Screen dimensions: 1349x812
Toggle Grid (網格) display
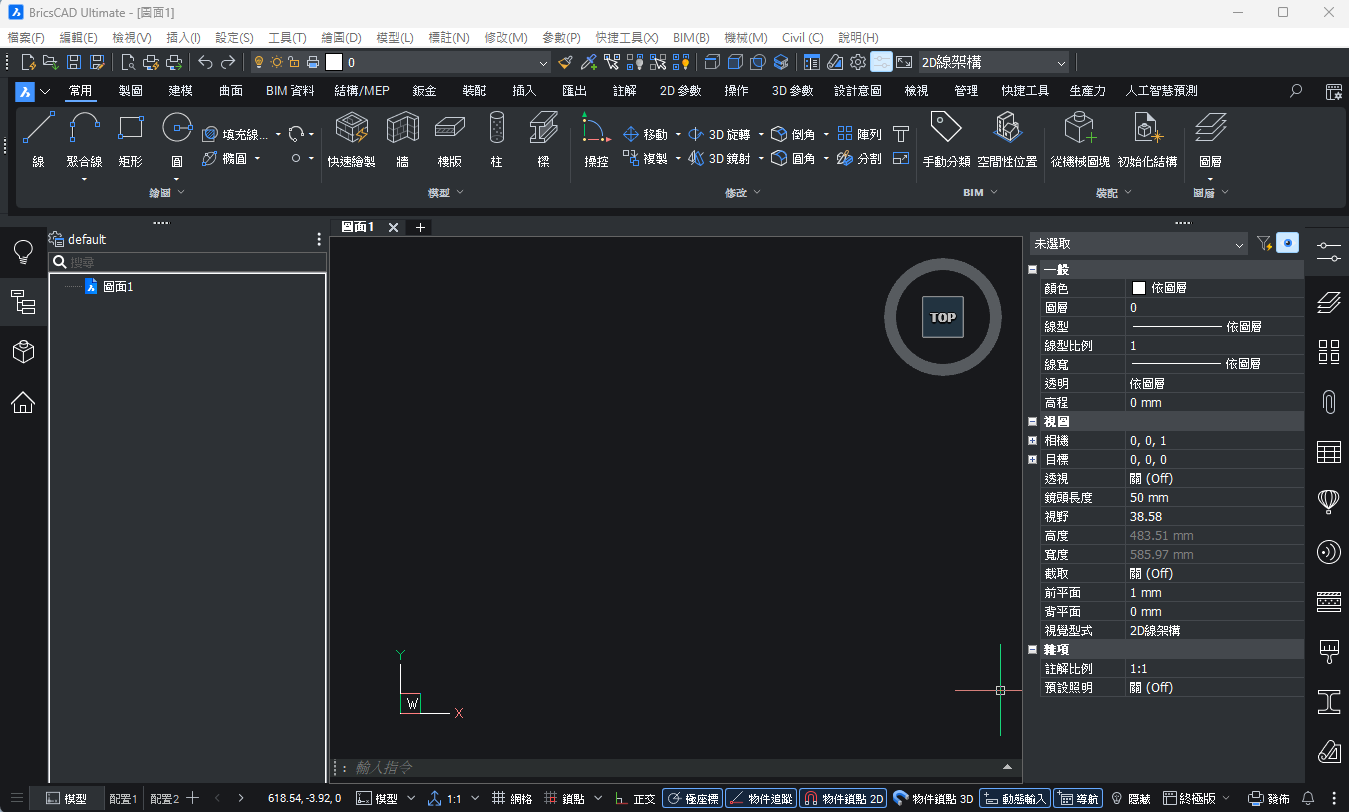[512, 798]
